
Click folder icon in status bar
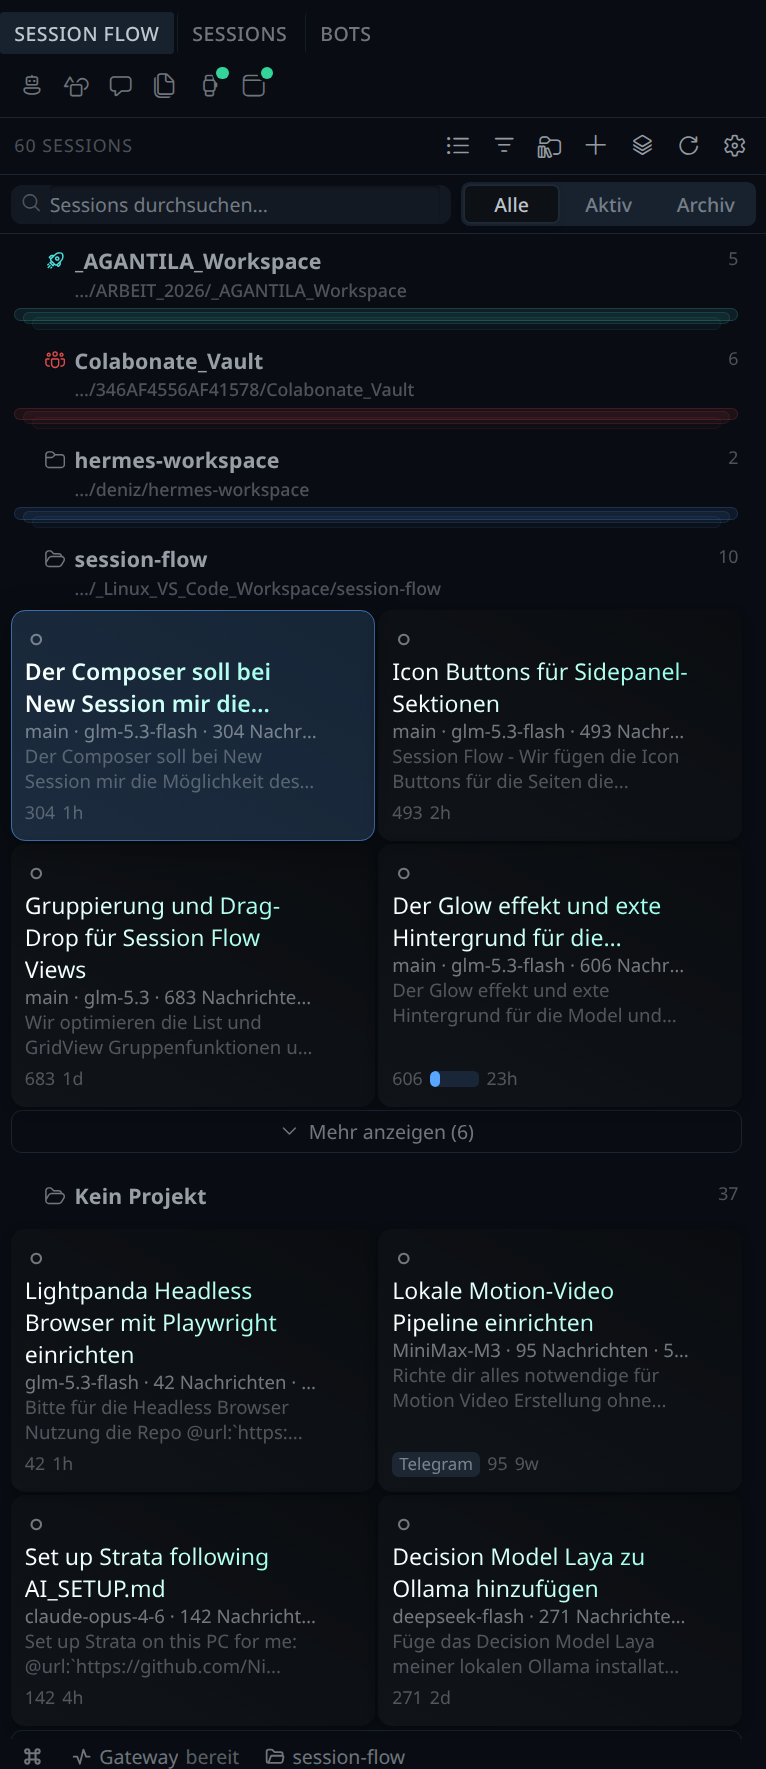coord(275,1756)
